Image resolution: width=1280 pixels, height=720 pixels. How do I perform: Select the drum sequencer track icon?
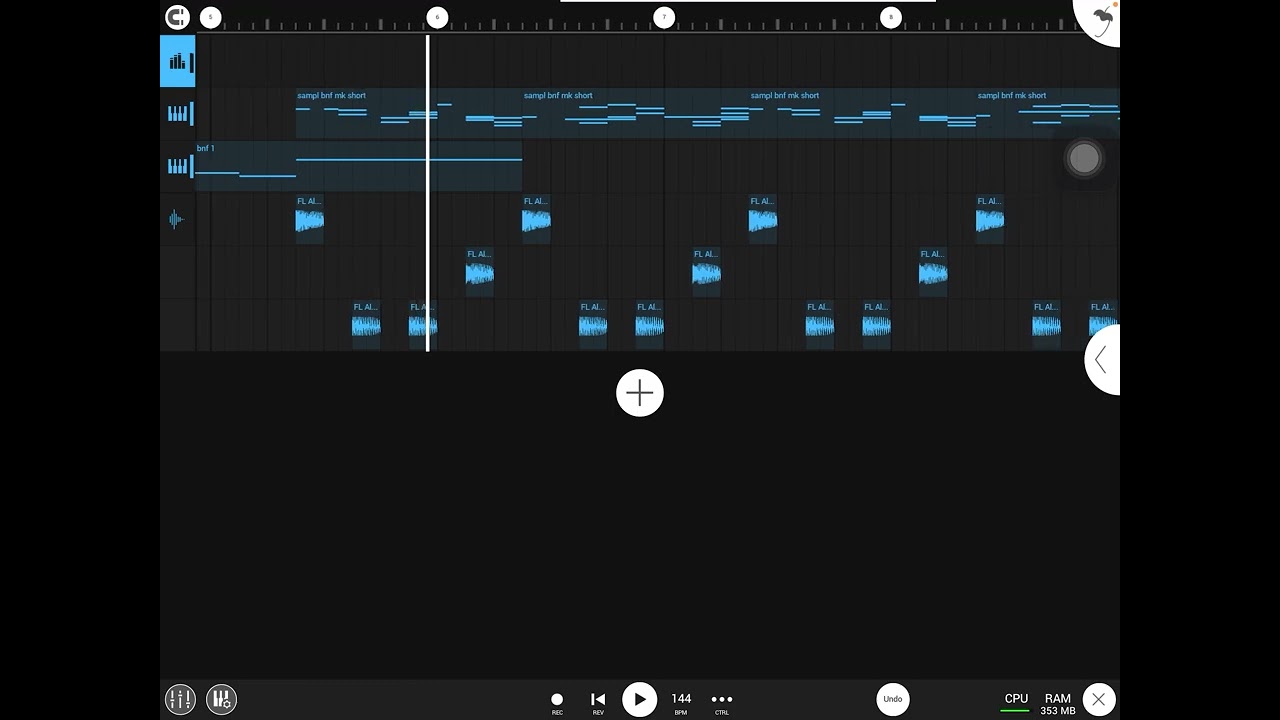pyautogui.click(x=178, y=62)
